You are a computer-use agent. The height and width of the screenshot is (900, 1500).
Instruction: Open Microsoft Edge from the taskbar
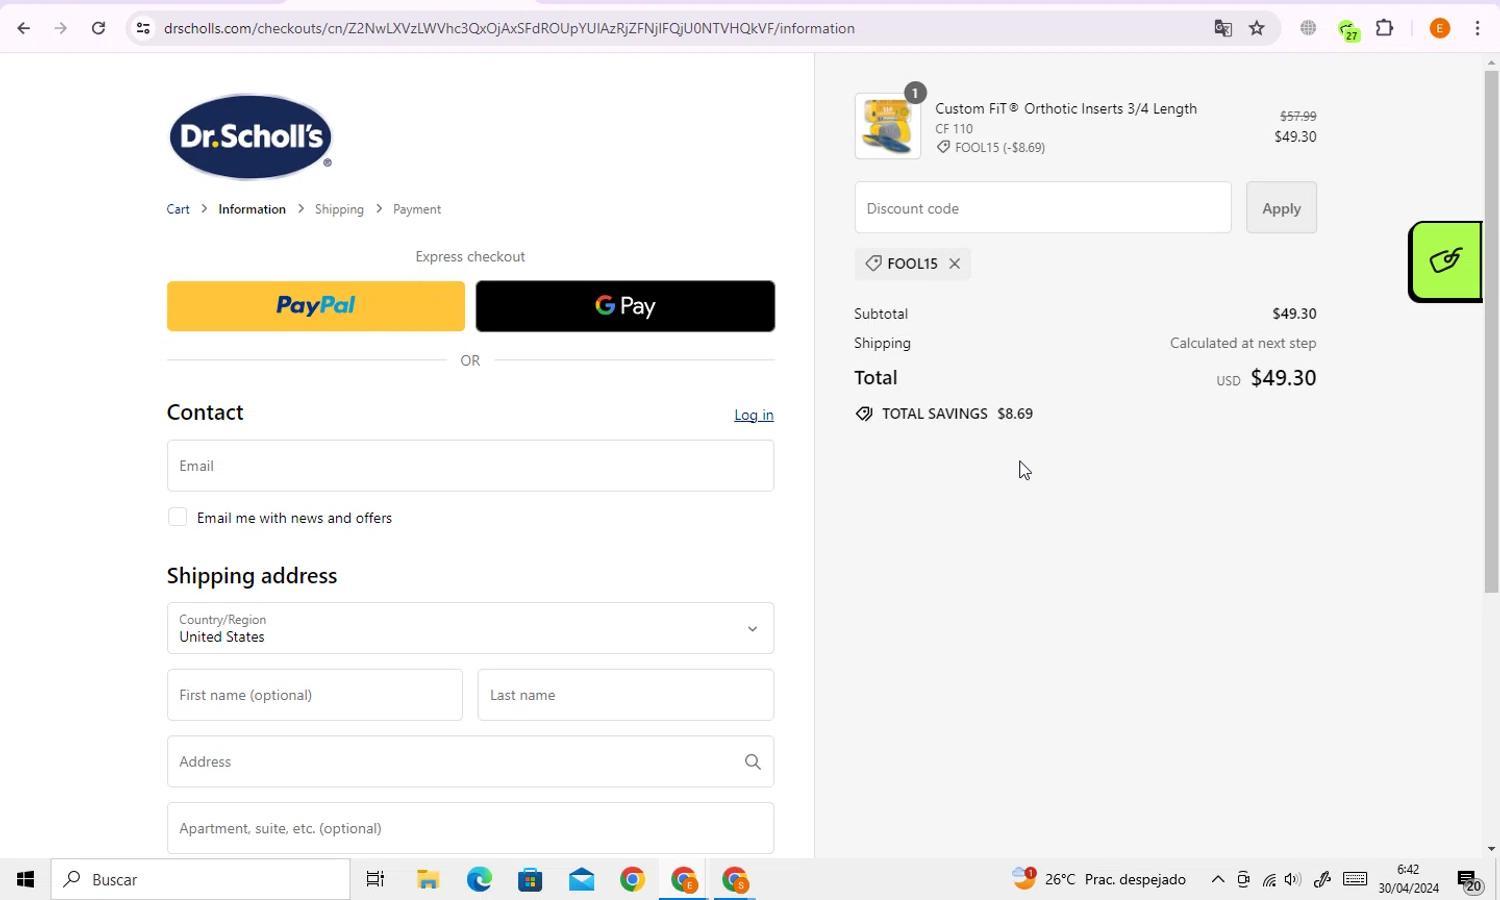pyautogui.click(x=479, y=880)
